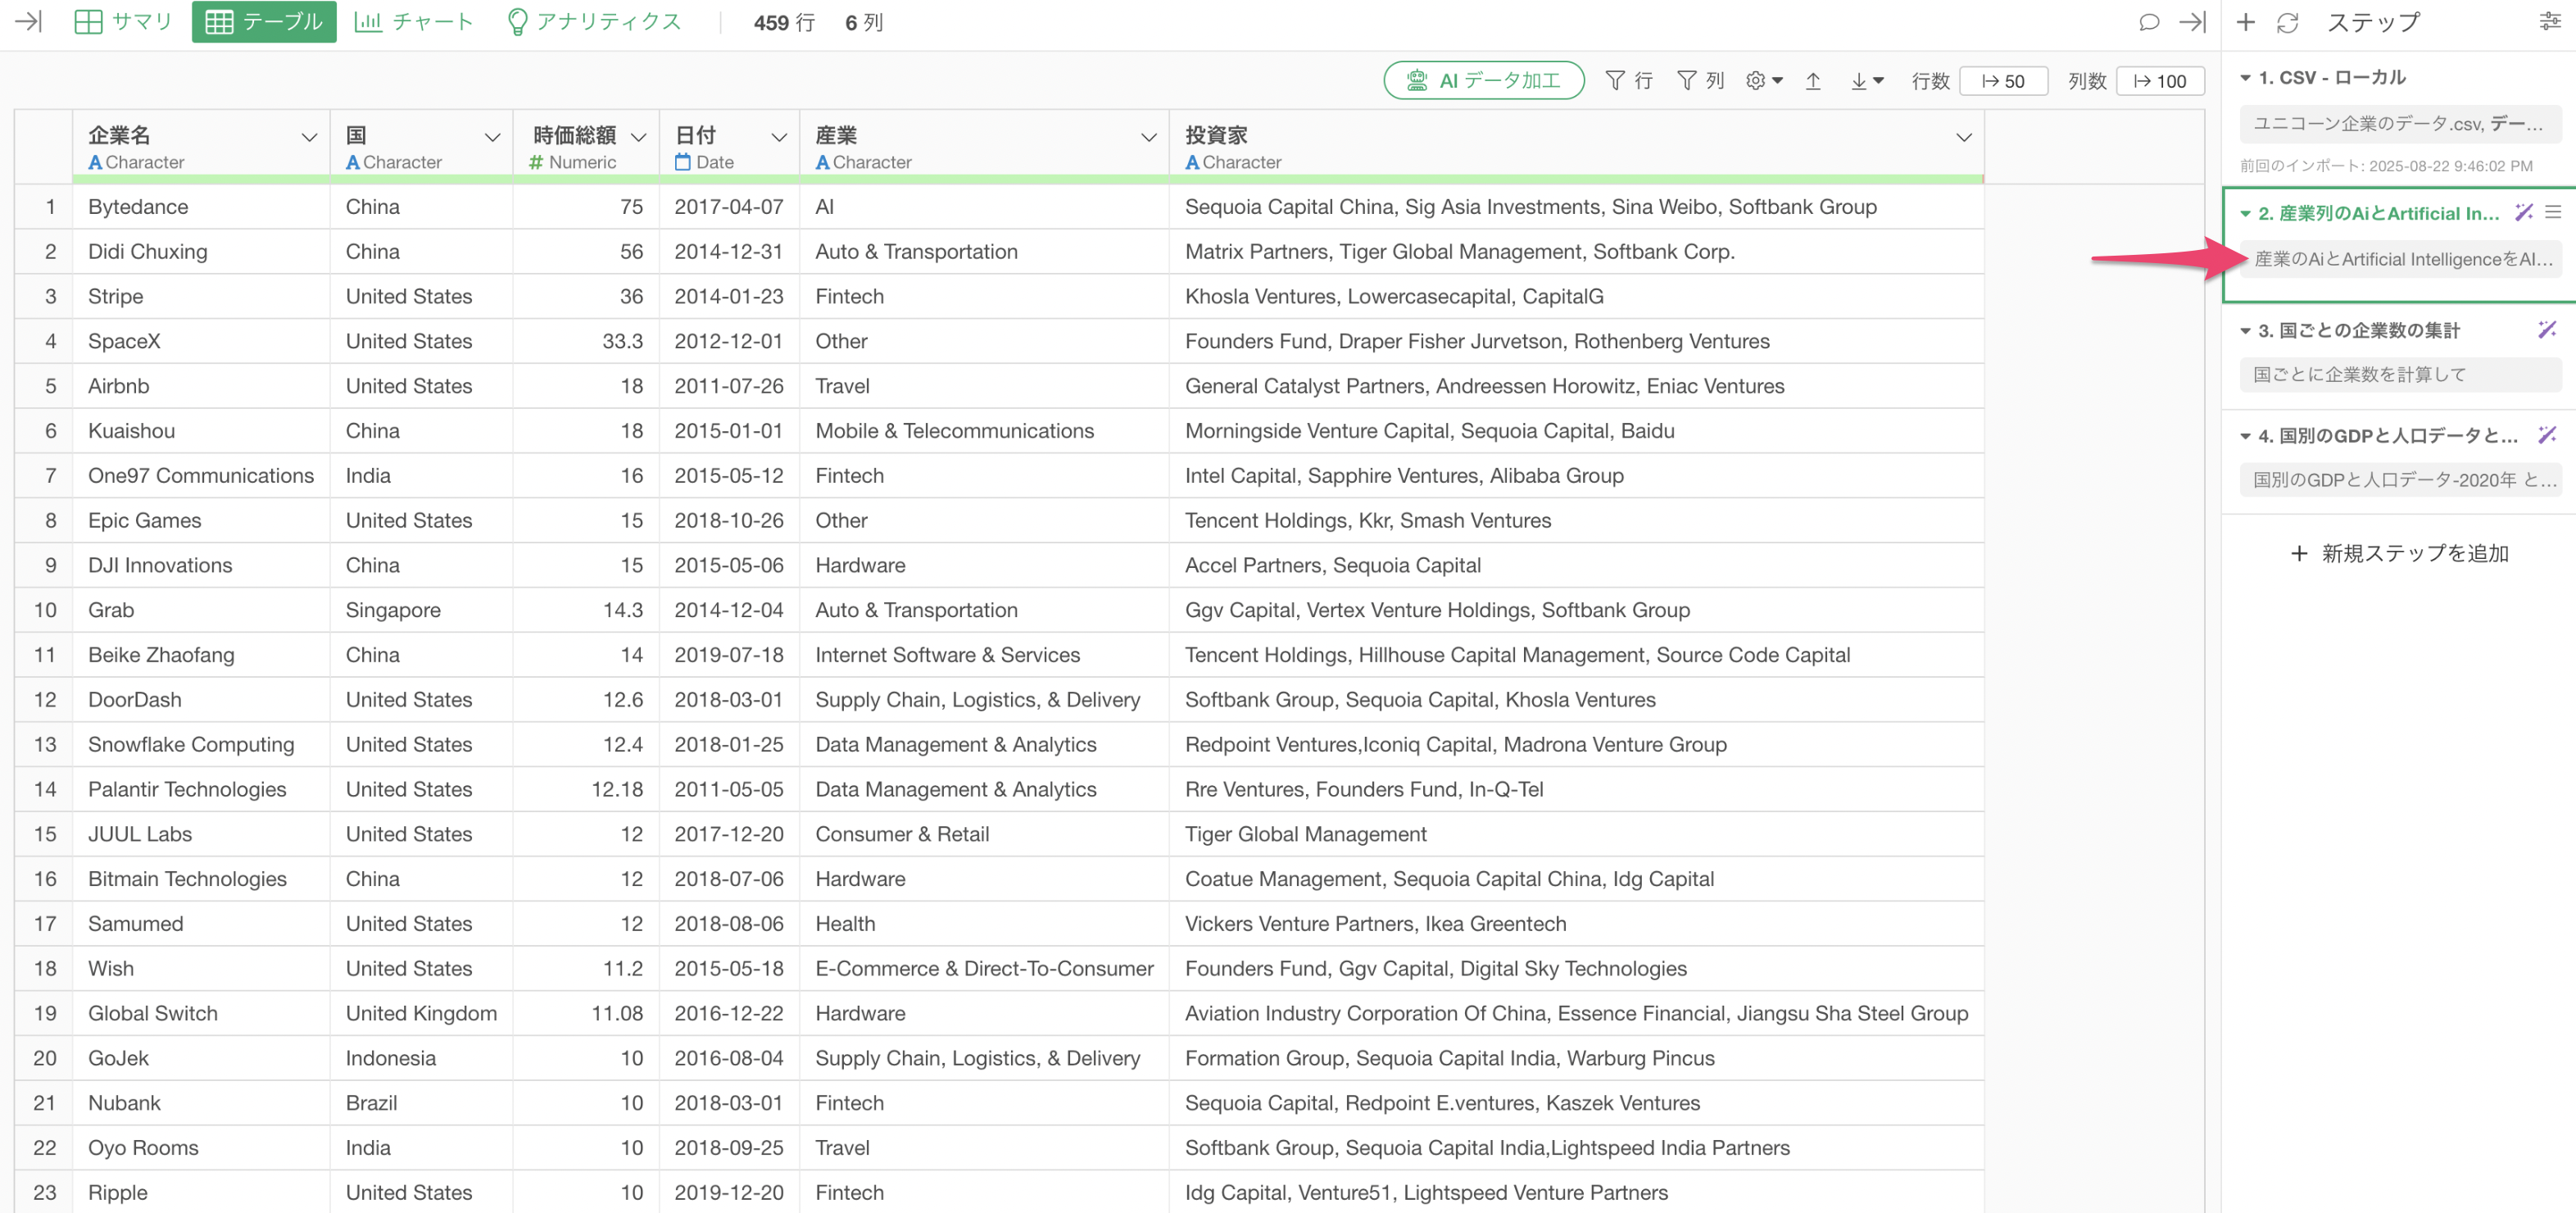Click the 2017-04-07 date cell
The height and width of the screenshot is (1213, 2576).
(729, 207)
